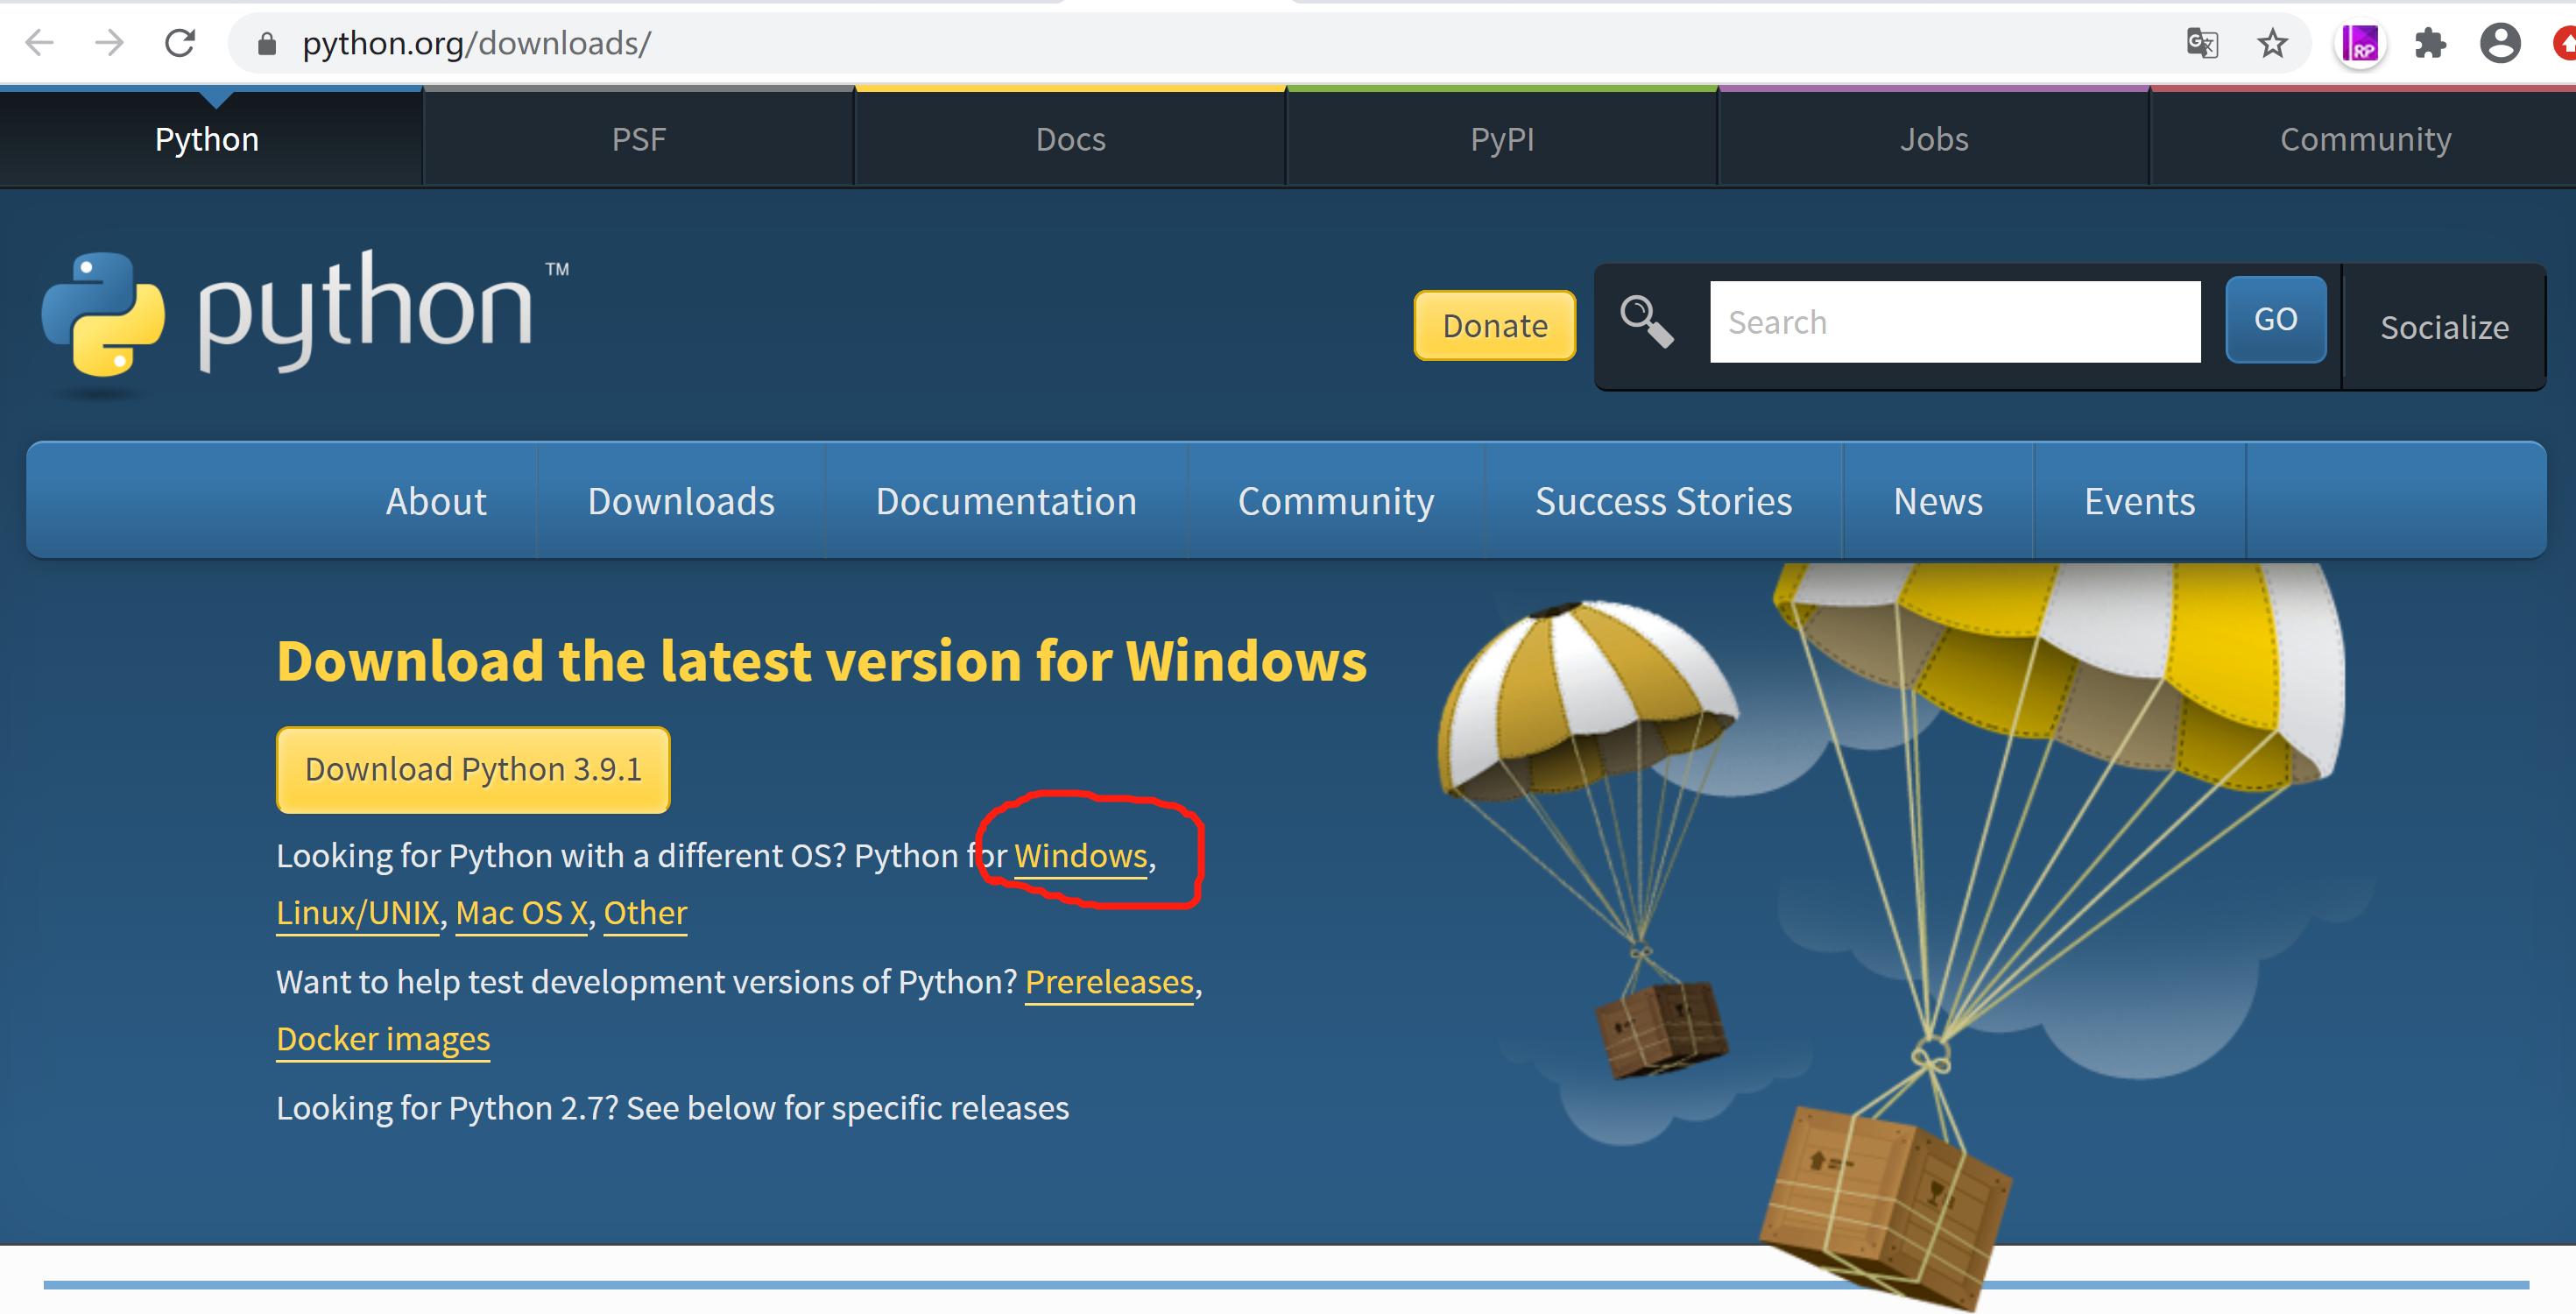Reload the python.org downloads page
The image size is (2576, 1314).
point(180,42)
